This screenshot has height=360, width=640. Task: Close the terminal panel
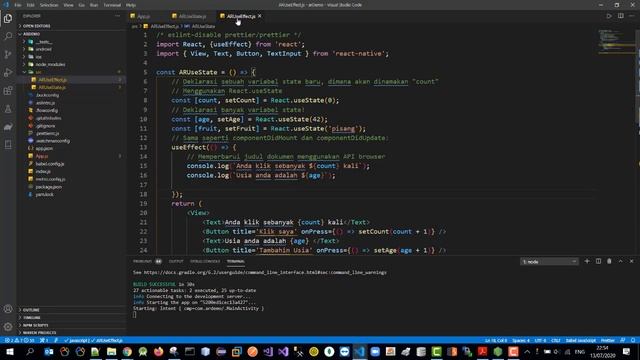[631, 261]
